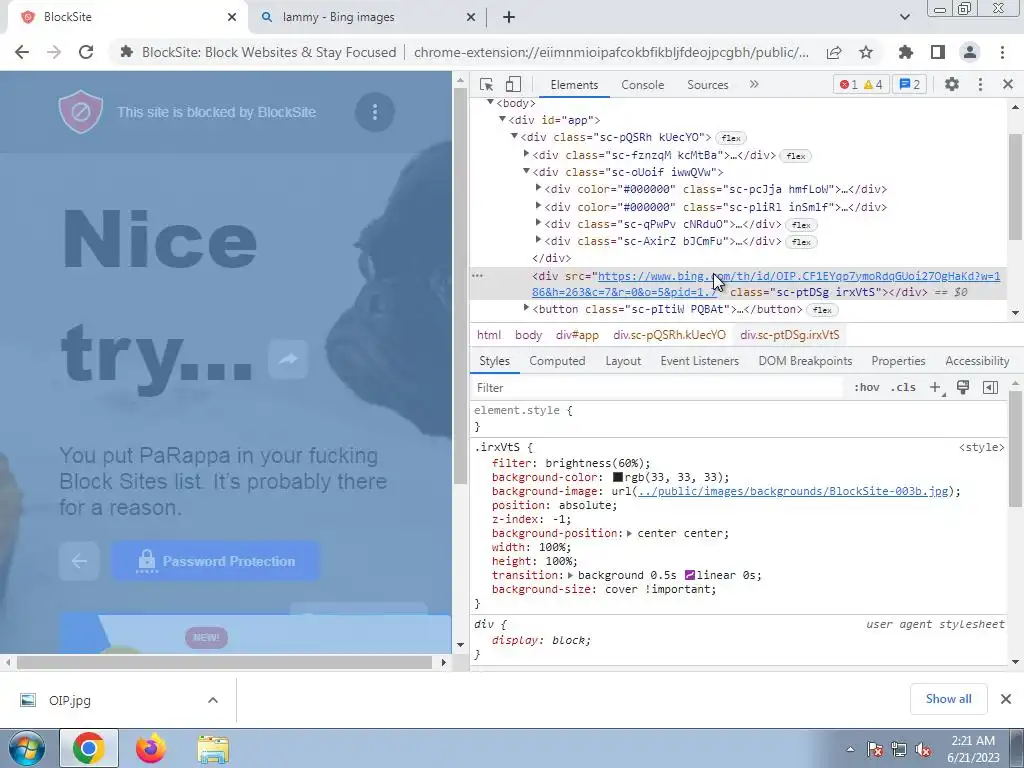Viewport: 1024px width, 768px height.
Task: Open the DevTools three-dot customize menu
Action: click(980, 84)
